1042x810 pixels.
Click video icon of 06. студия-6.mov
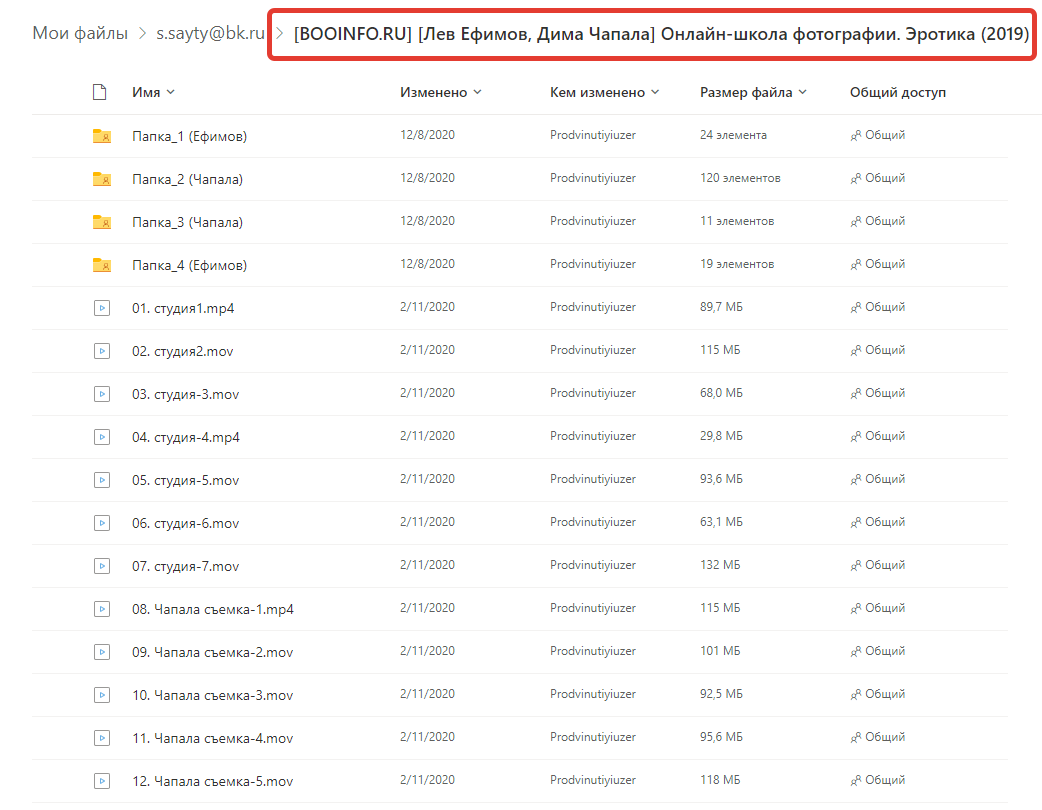[x=102, y=523]
